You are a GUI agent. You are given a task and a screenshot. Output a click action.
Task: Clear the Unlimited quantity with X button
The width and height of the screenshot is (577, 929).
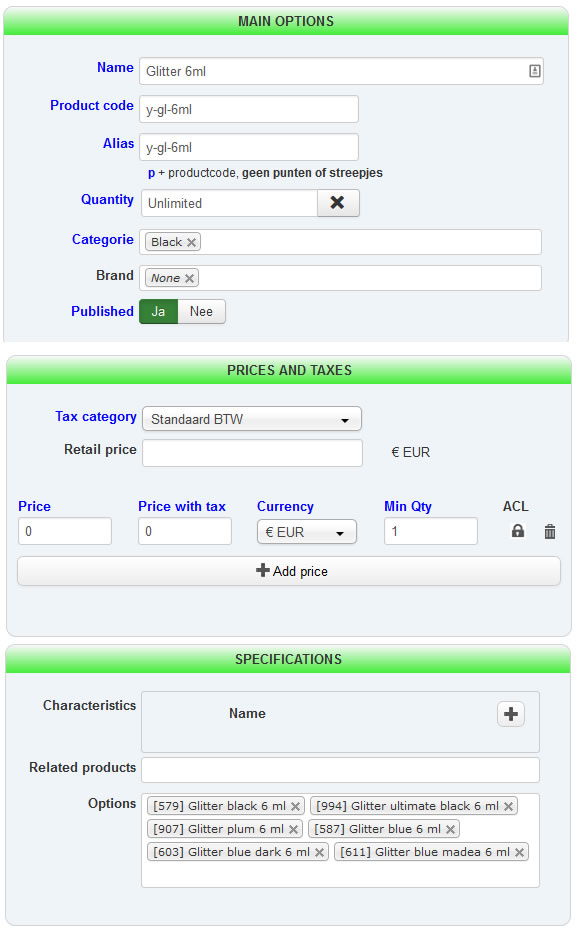pos(338,203)
